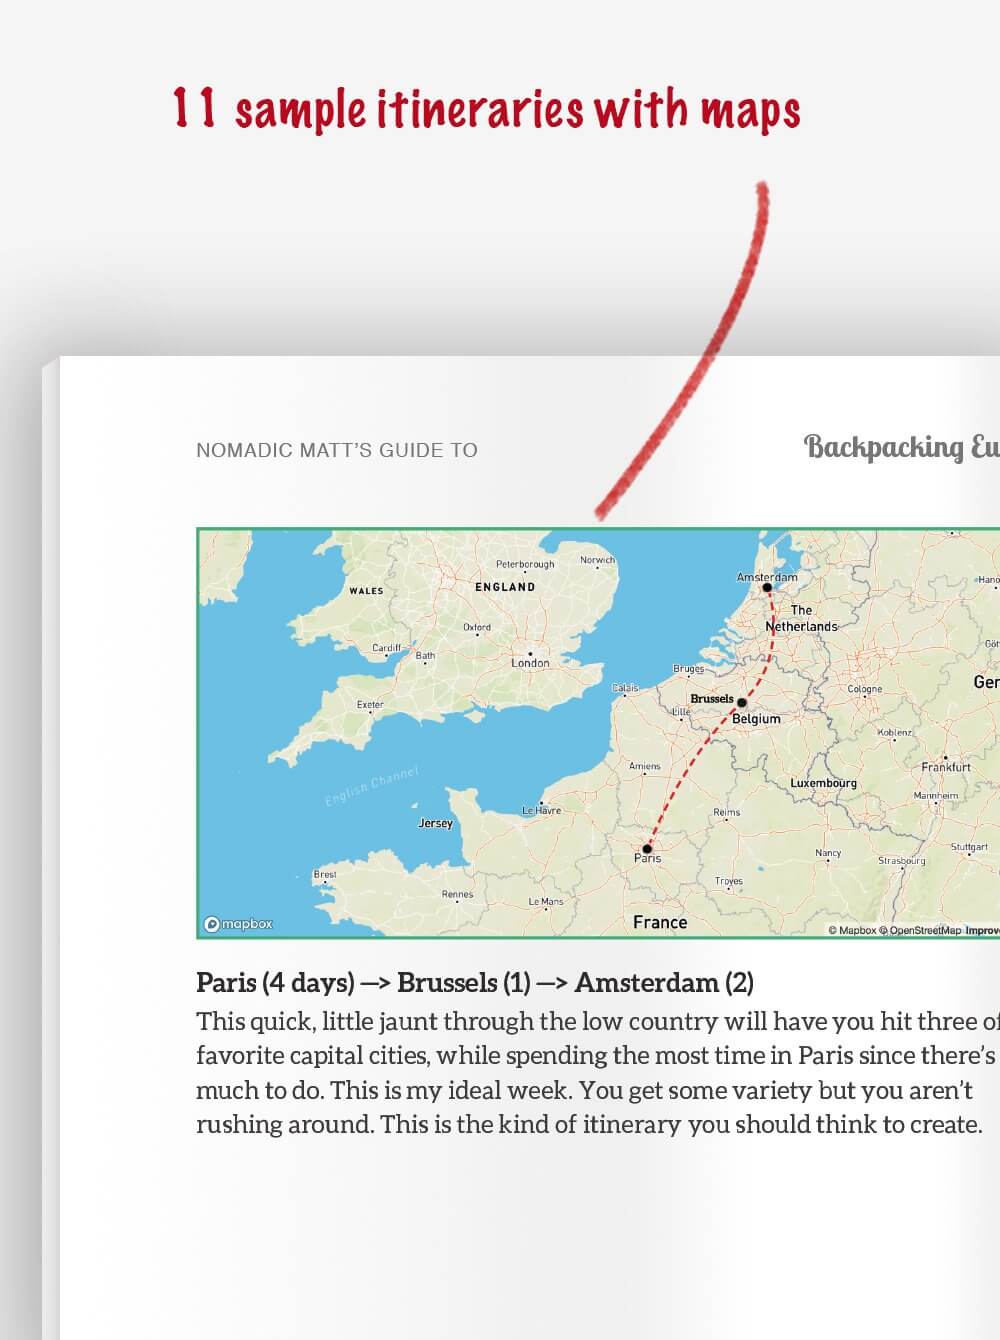Click the Brest label on the map
The width and height of the screenshot is (1000, 1340).
[x=325, y=874]
